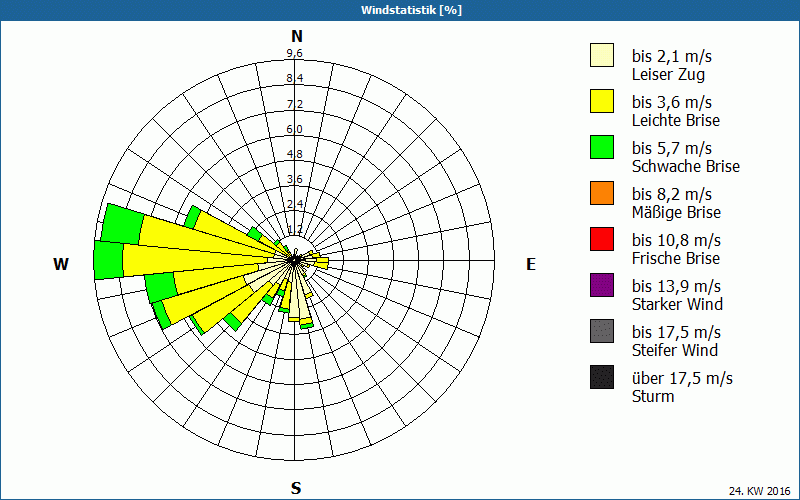Image resolution: width=800 pixels, height=500 pixels.
Task: Click the red 'bis 10,8 m/s' swatch
Action: pyautogui.click(x=602, y=239)
